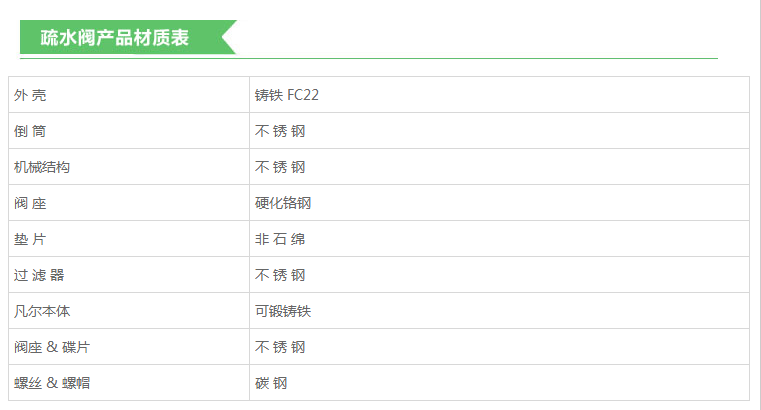Select the 可锻铸铁 material cell

pyautogui.click(x=283, y=311)
